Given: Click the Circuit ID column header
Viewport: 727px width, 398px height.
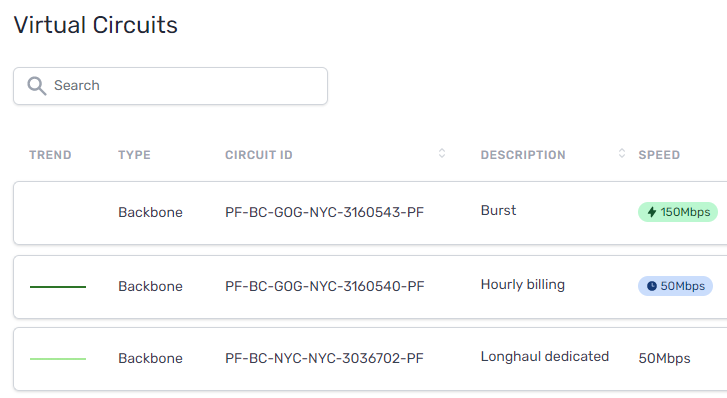Looking at the screenshot, I should click(x=259, y=155).
